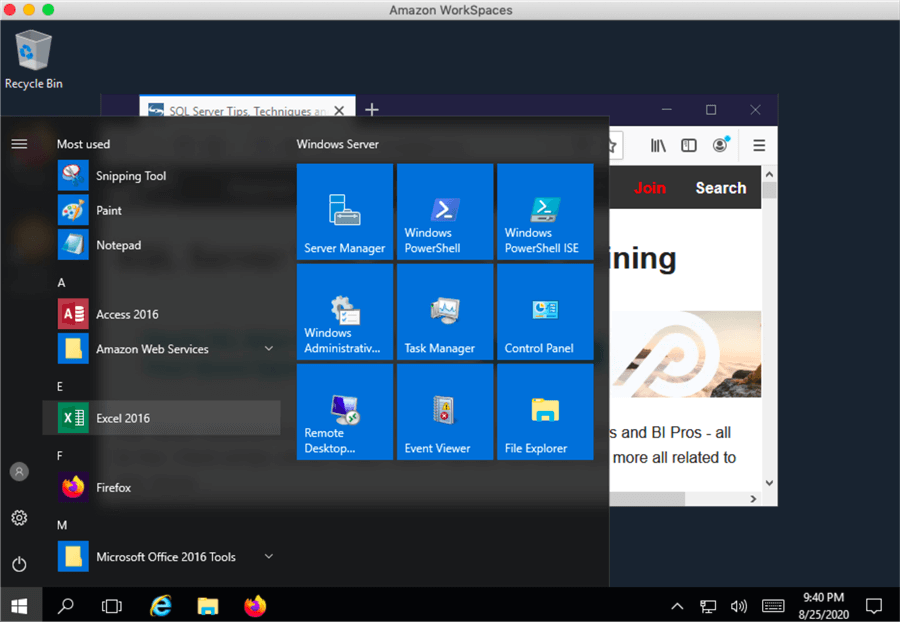
Task: Open the Remote Desktop tile
Action: click(x=345, y=411)
